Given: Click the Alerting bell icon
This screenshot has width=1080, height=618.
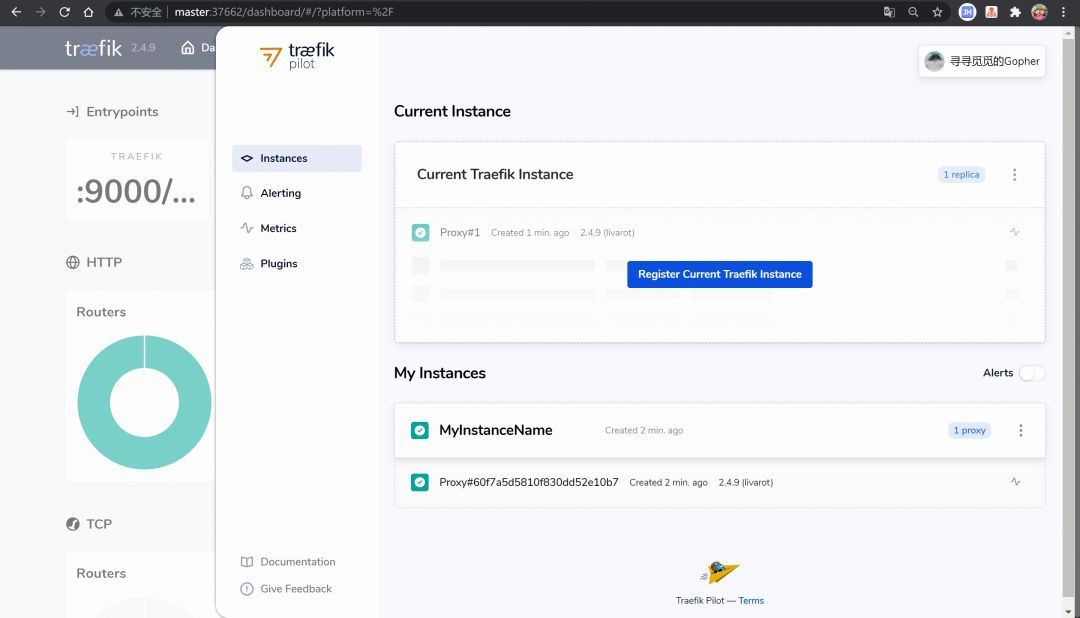Looking at the screenshot, I should pyautogui.click(x=247, y=193).
